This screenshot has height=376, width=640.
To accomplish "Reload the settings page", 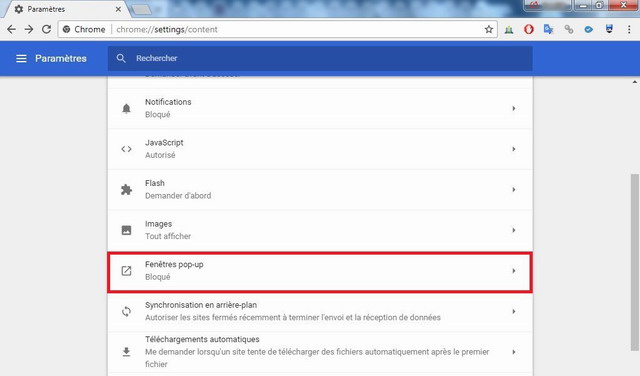I will (x=47, y=29).
